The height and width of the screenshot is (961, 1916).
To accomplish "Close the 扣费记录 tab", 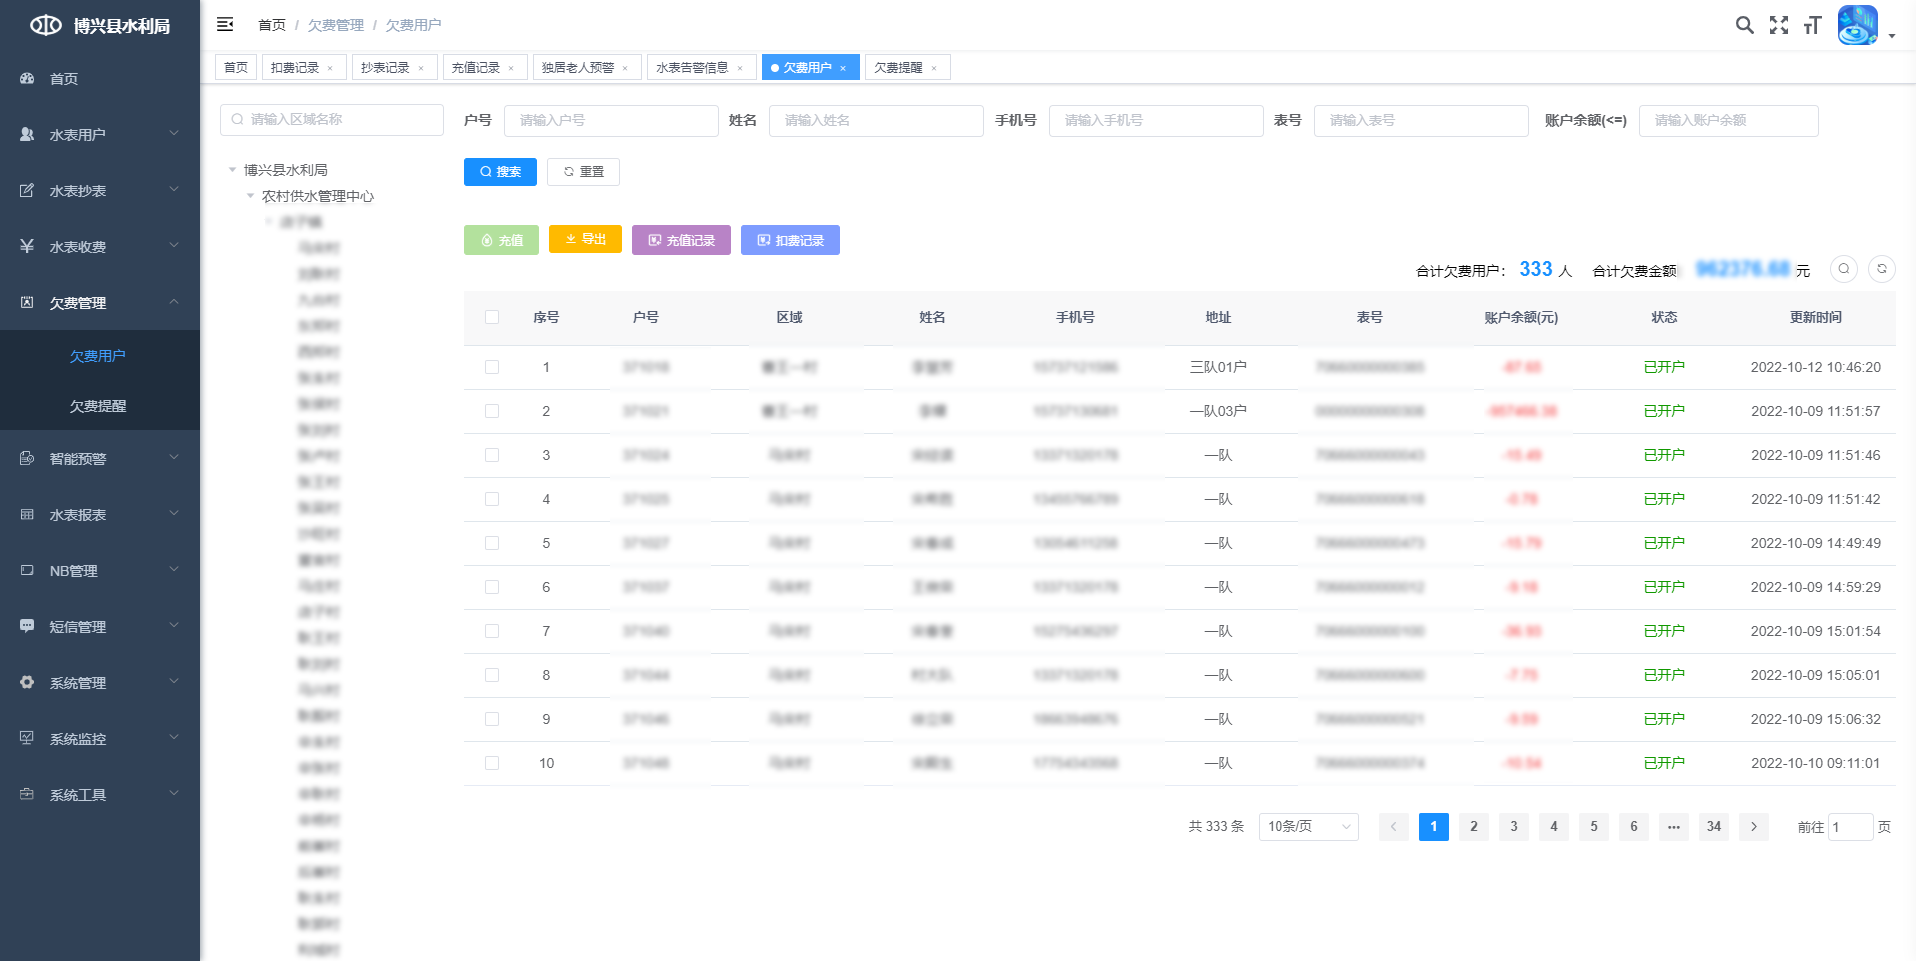I will 330,68.
